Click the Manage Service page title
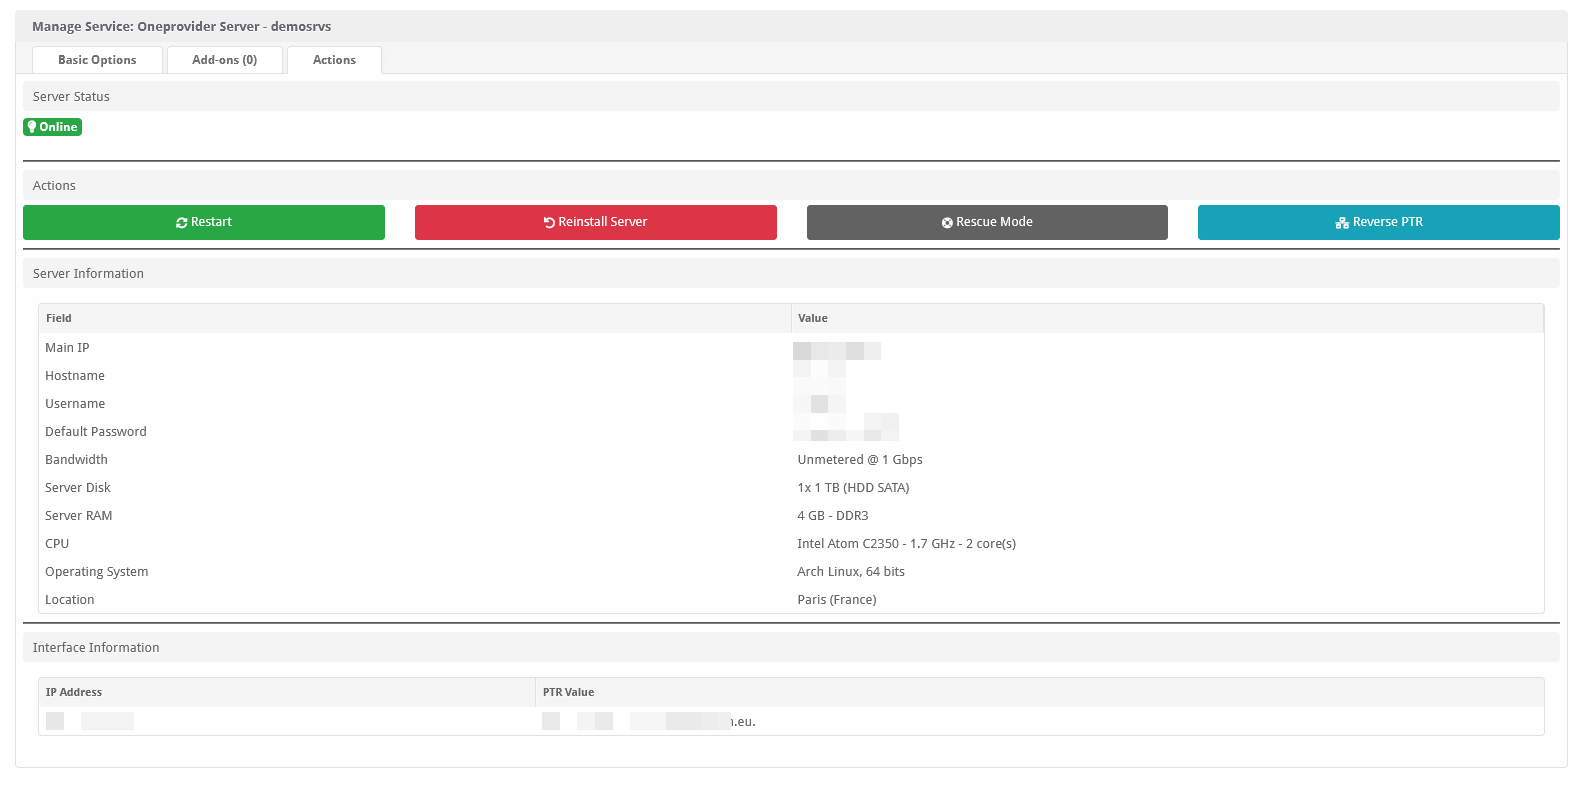The width and height of the screenshot is (1586, 802). (181, 27)
